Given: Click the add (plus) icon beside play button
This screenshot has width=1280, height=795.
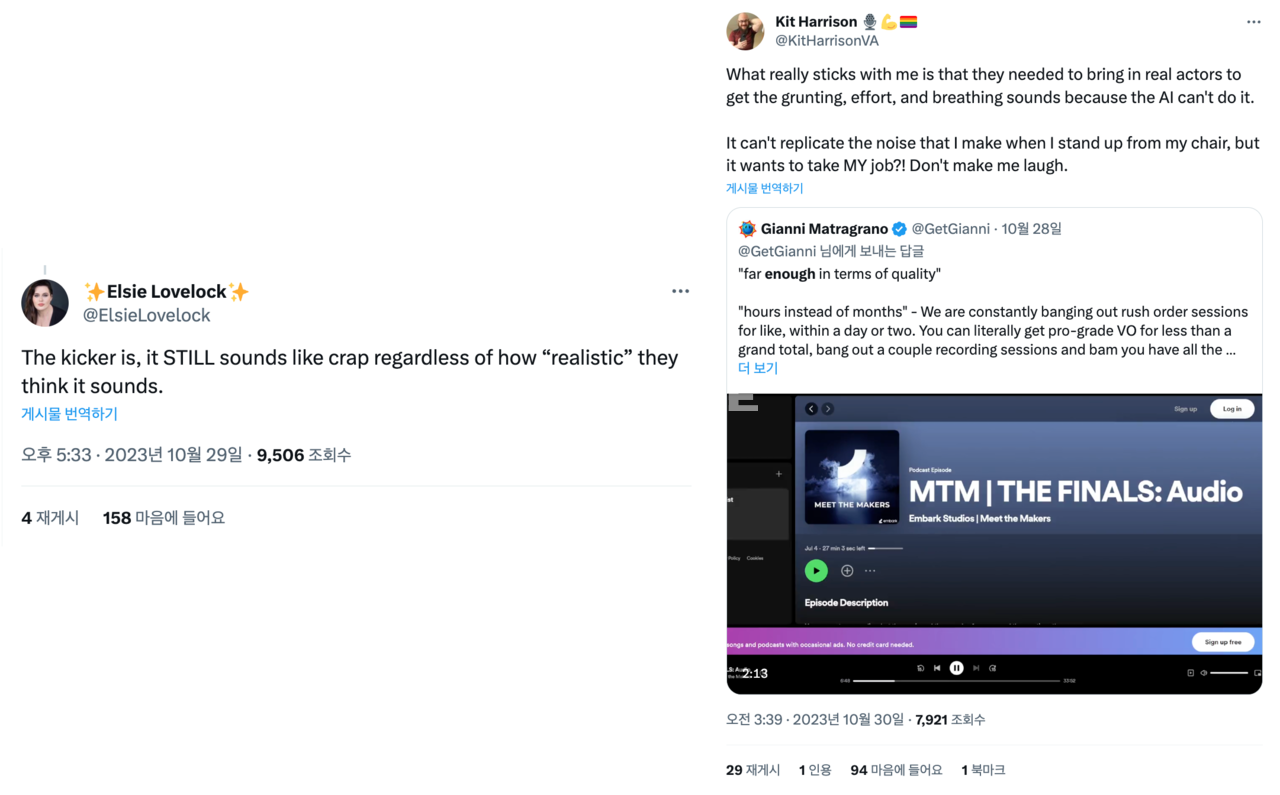Looking at the screenshot, I should click(847, 571).
